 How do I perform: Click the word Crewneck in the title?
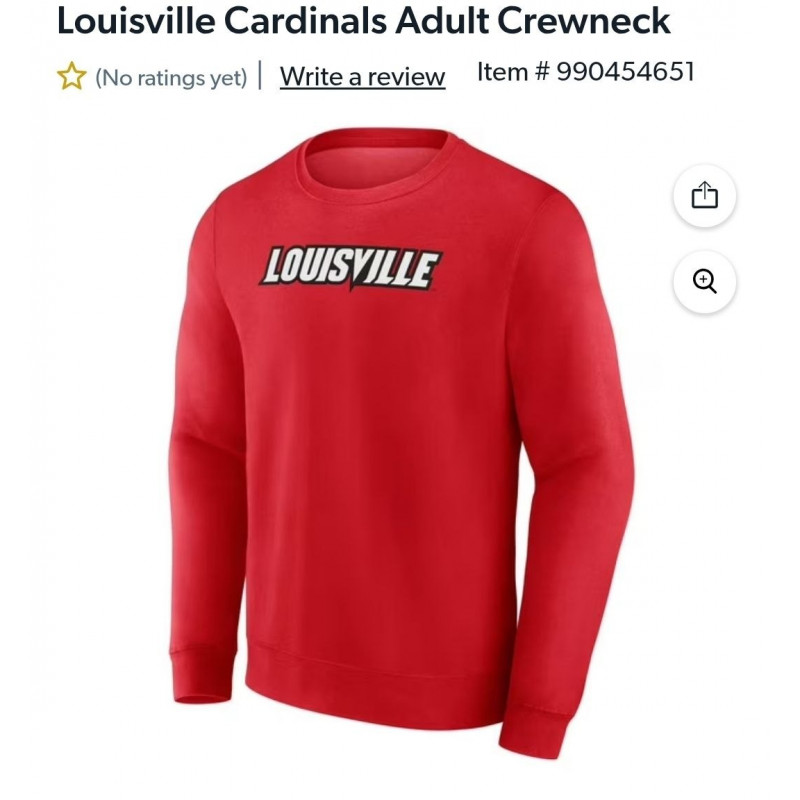[584, 21]
